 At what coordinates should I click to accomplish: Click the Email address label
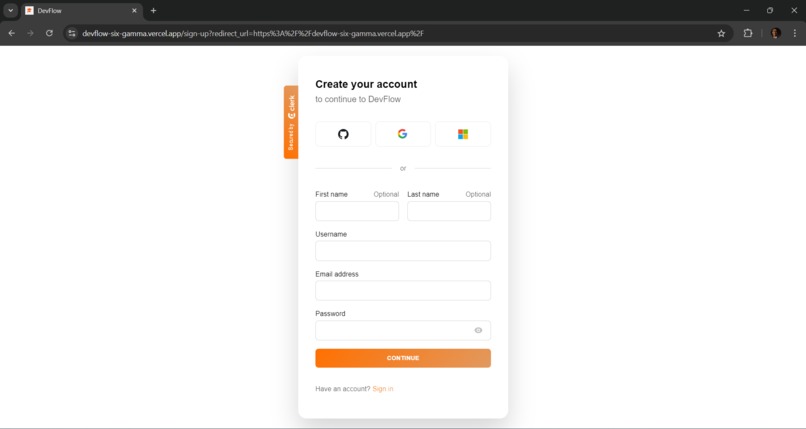[337, 274]
